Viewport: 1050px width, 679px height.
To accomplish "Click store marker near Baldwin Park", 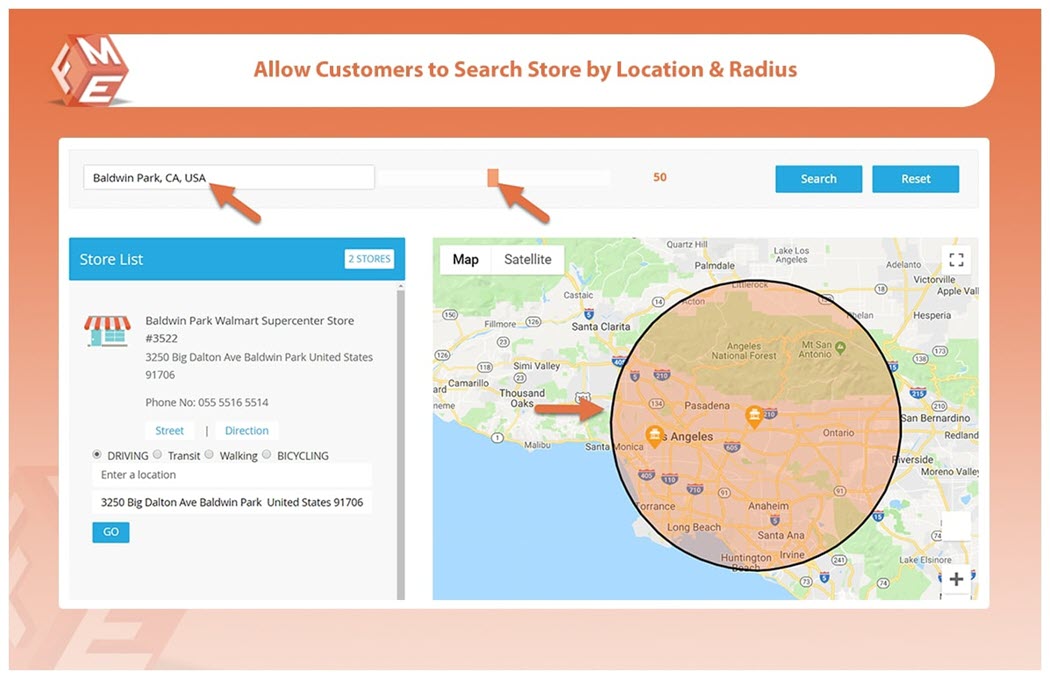I will pyautogui.click(x=755, y=415).
